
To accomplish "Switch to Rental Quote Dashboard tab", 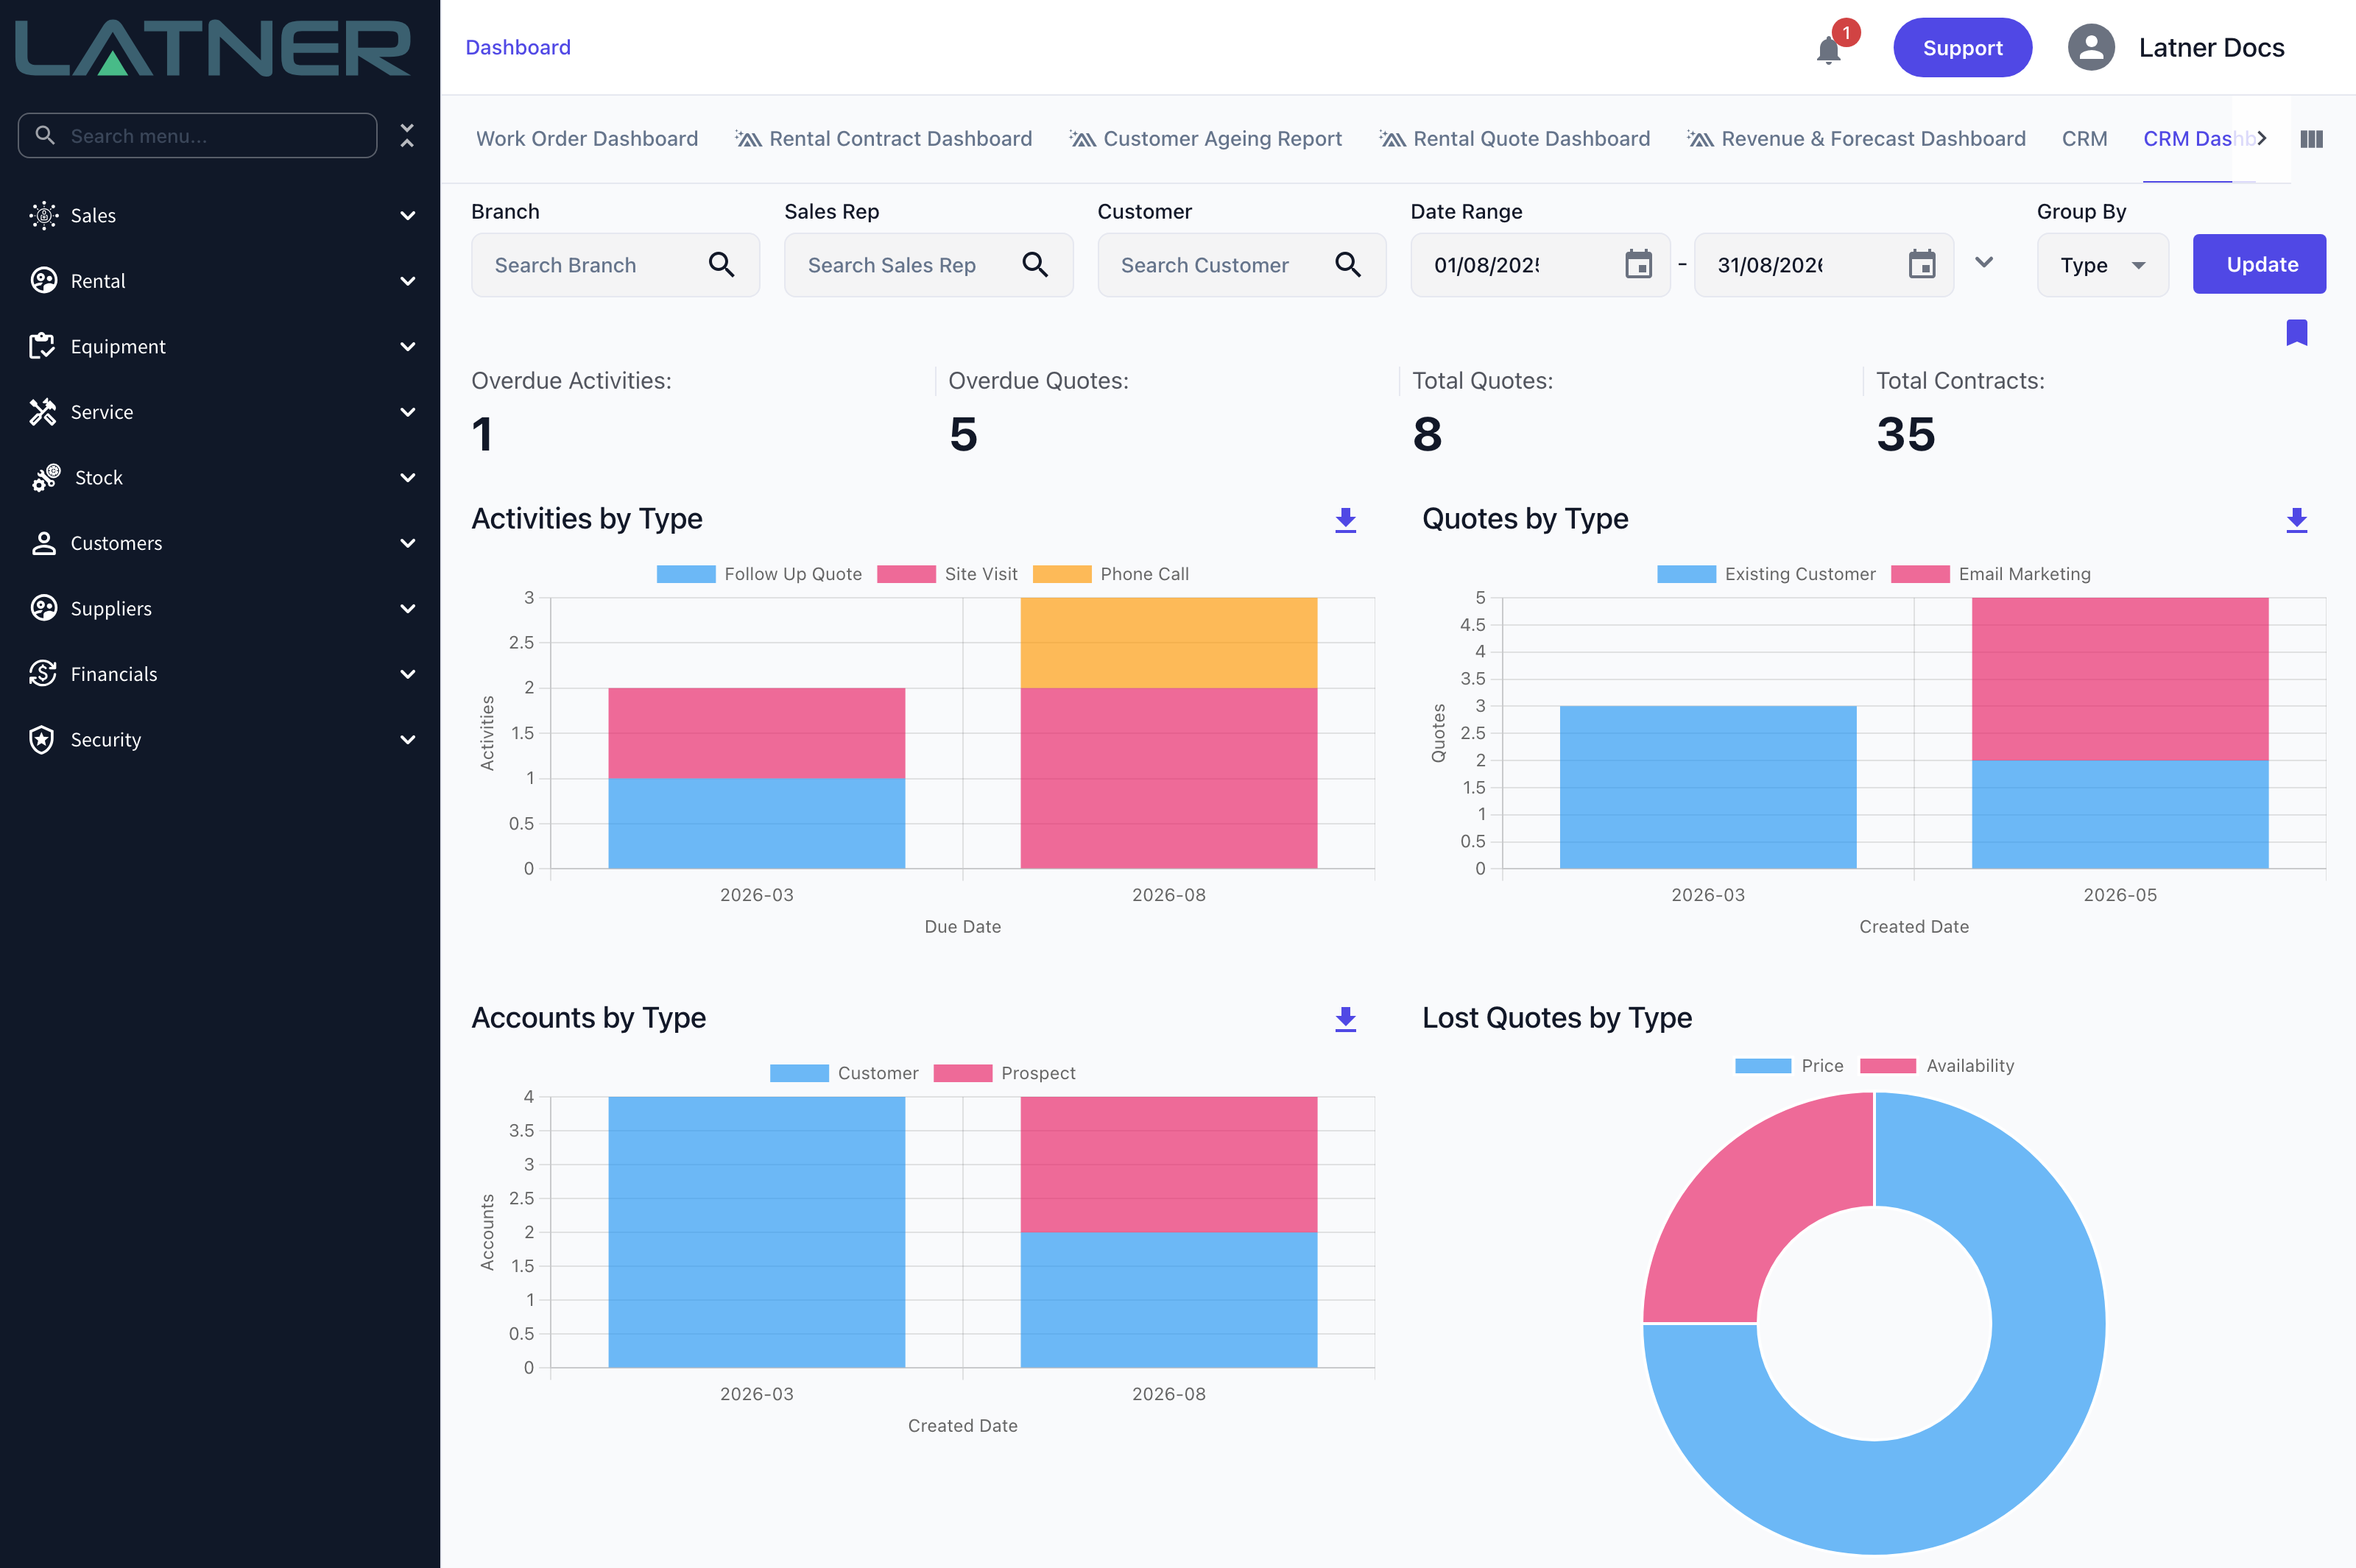I will 1514,139.
